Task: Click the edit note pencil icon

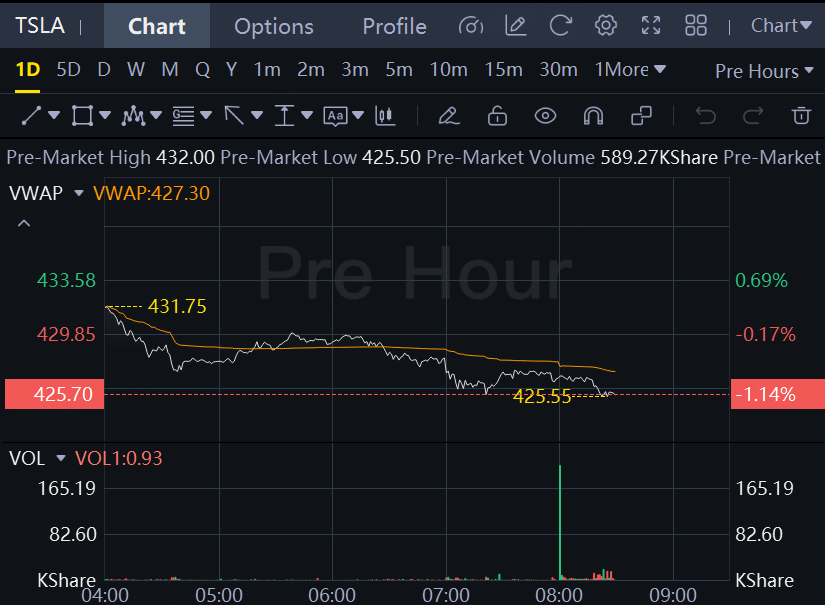Action: tap(516, 25)
